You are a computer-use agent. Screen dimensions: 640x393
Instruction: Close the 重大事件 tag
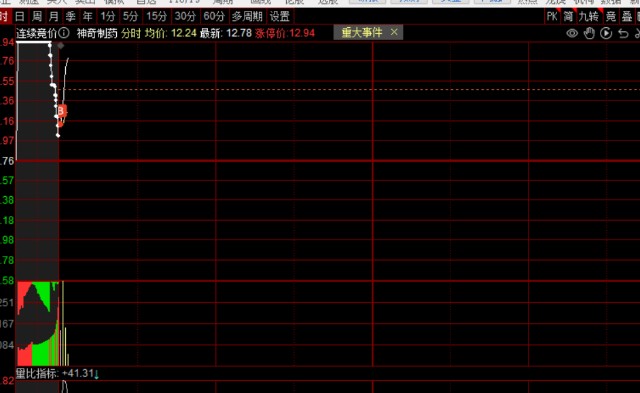coord(394,32)
